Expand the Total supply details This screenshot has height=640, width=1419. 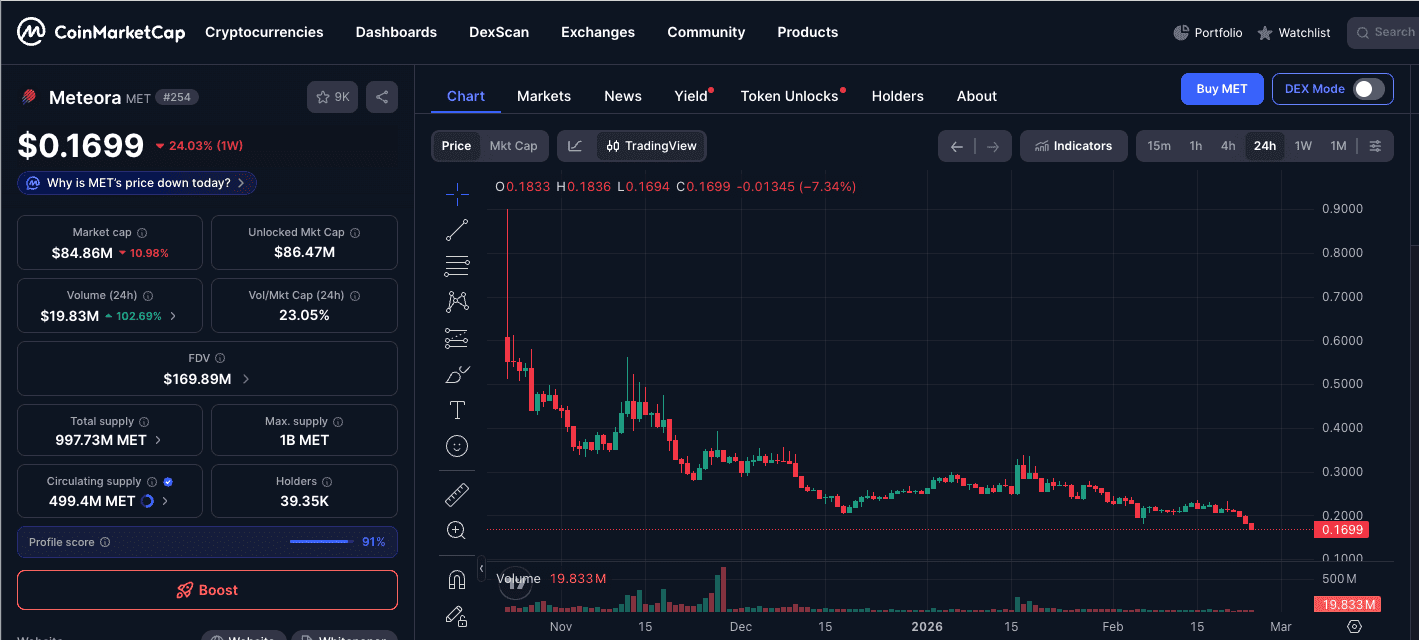point(158,440)
